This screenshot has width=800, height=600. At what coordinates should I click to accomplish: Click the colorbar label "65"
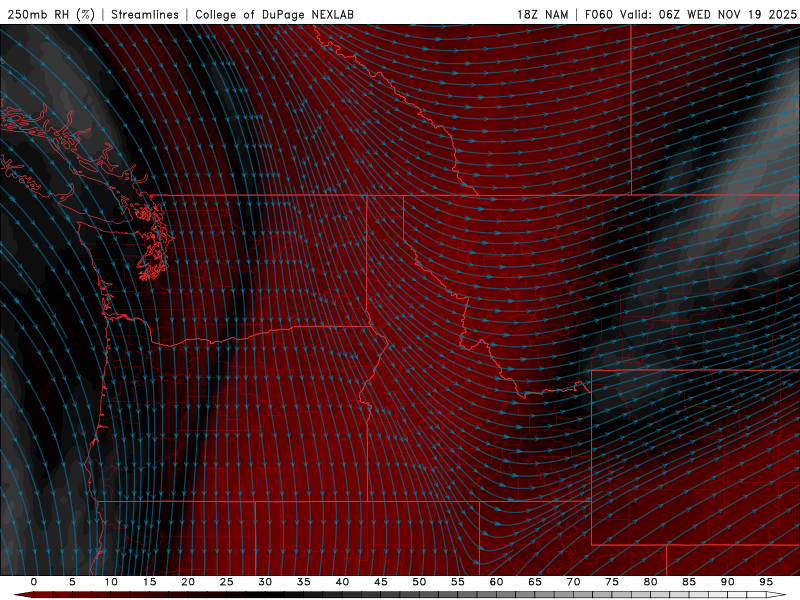coord(535,582)
